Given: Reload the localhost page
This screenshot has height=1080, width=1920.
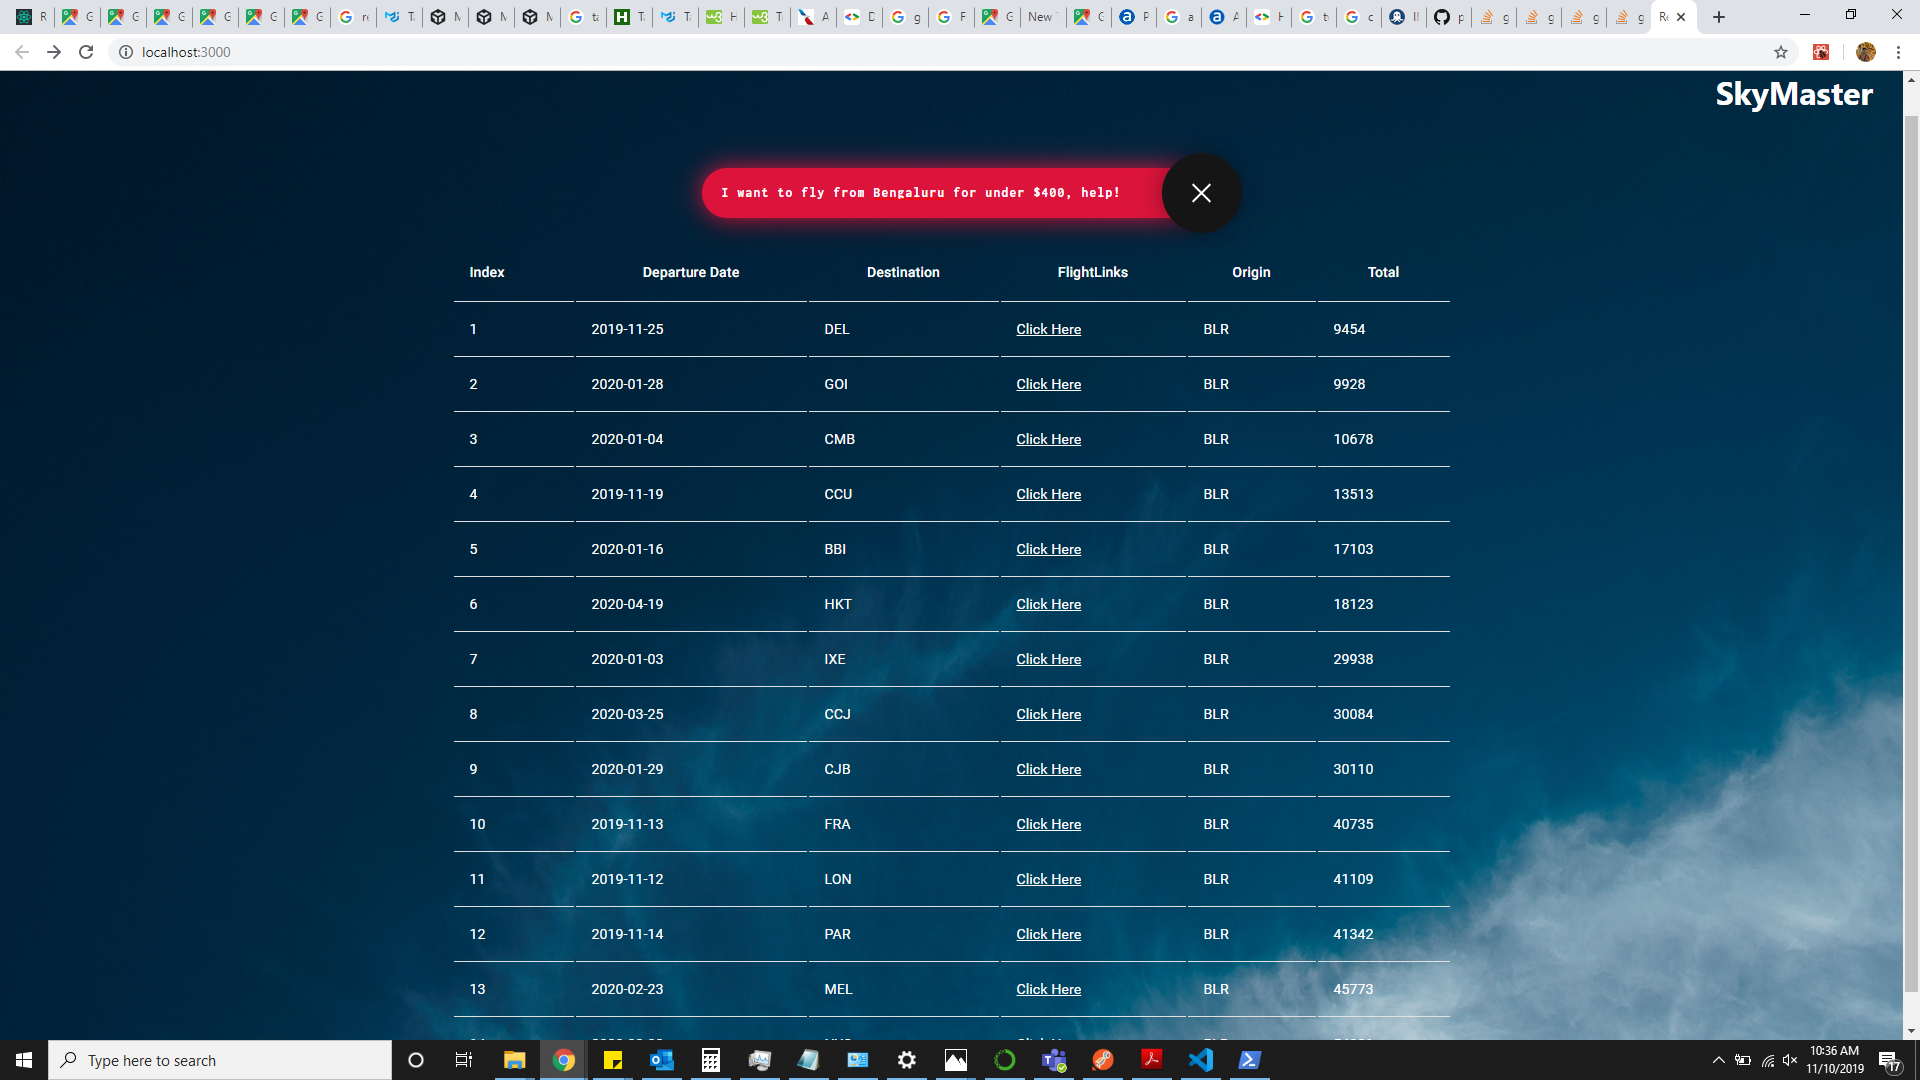Looking at the screenshot, I should click(x=86, y=52).
